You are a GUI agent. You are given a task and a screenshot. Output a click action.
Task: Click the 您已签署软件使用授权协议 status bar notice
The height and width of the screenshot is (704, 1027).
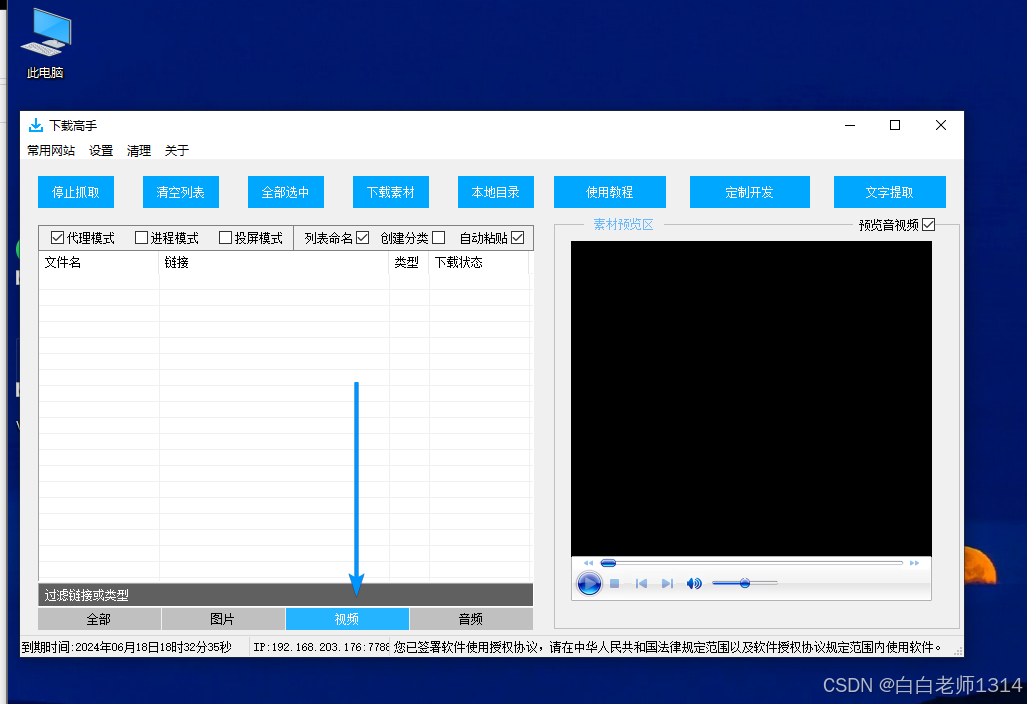[668, 647]
